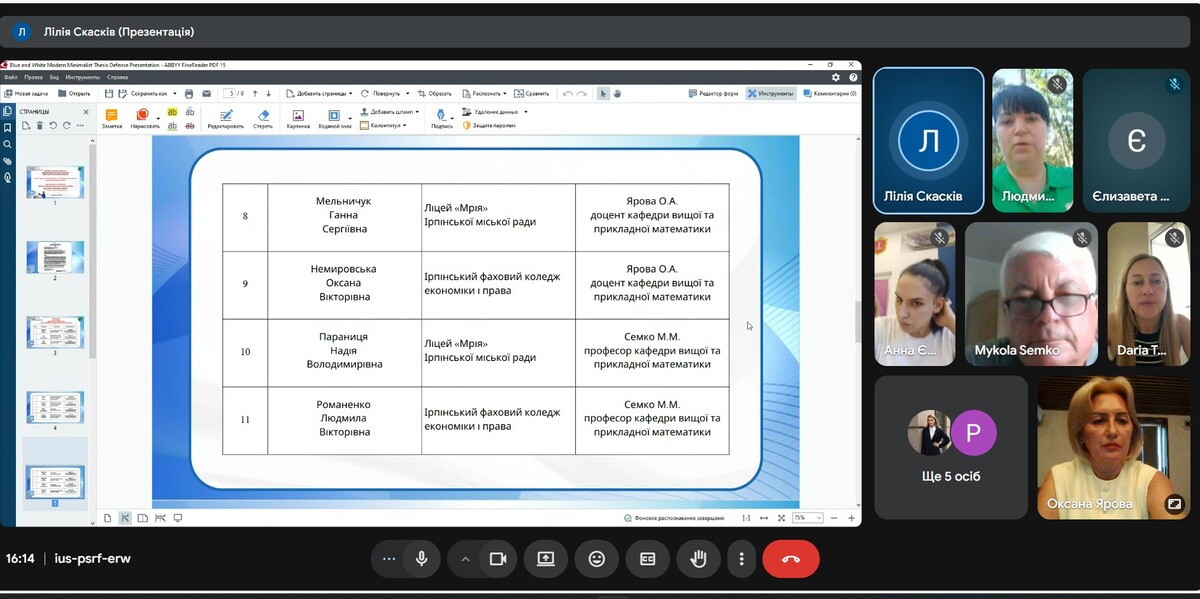Expand the Добавить штамп stamp dropdown
This screenshot has height=599, width=1200.
pos(417,112)
